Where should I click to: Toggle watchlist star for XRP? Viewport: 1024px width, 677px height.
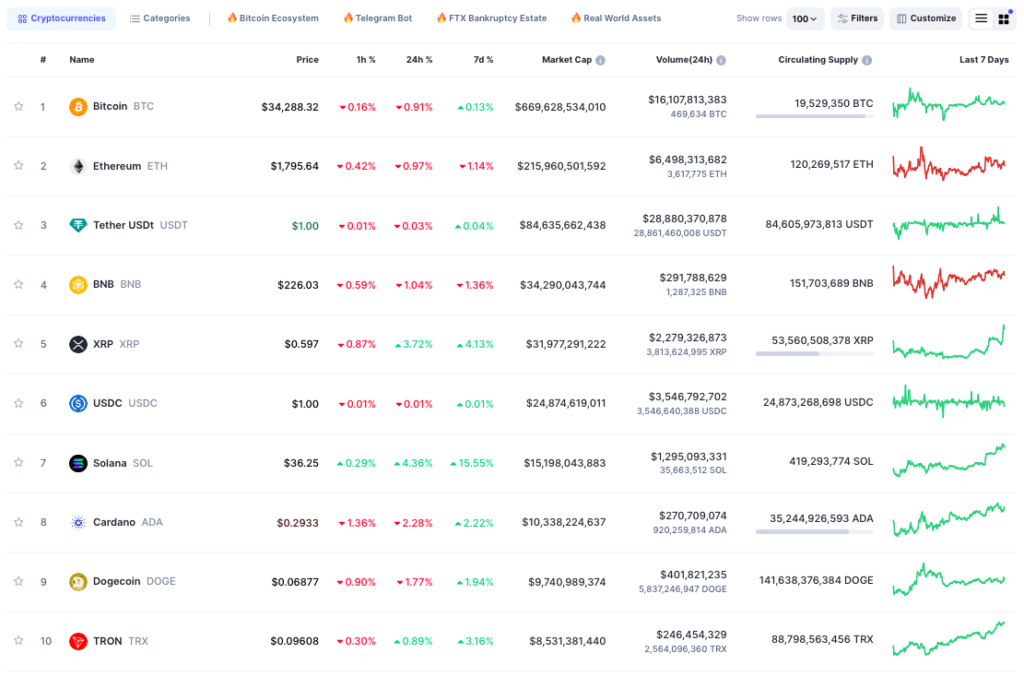[x=18, y=344]
